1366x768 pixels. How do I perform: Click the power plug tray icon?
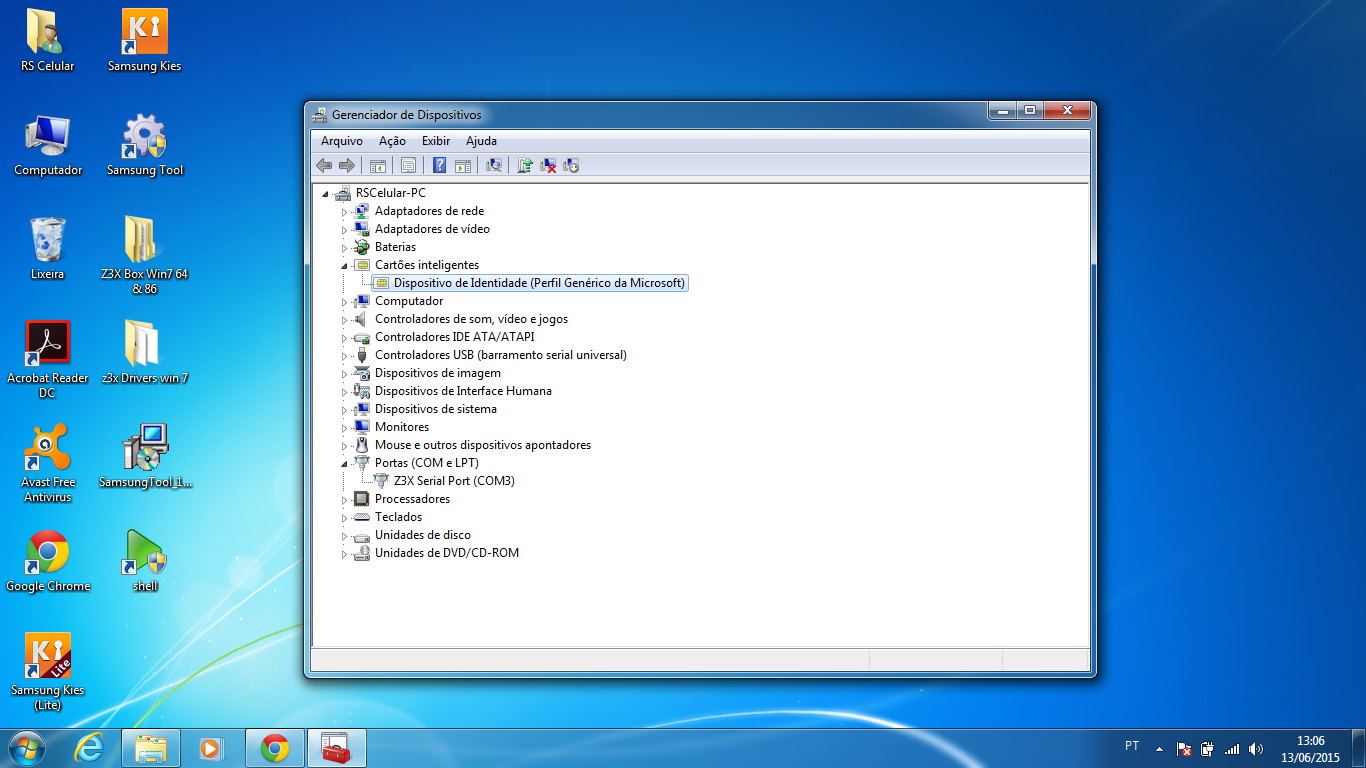click(x=1208, y=748)
